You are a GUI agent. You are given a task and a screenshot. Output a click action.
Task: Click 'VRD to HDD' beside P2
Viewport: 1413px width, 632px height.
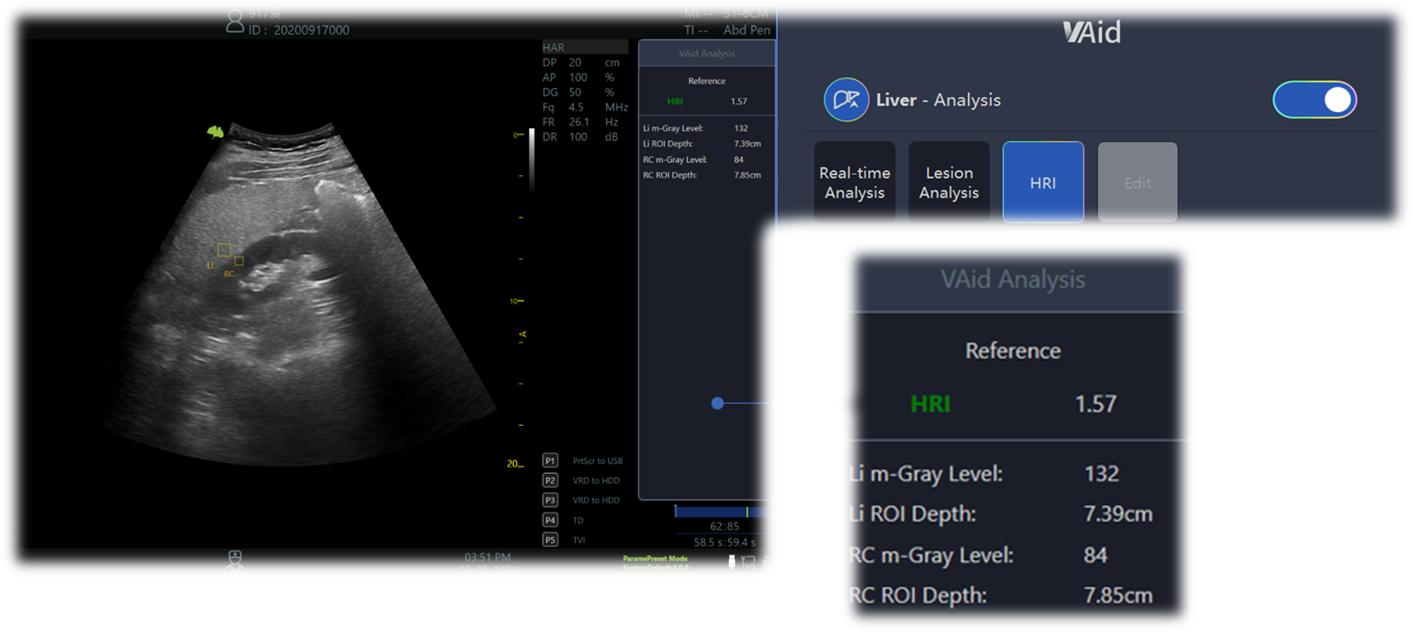click(x=596, y=480)
